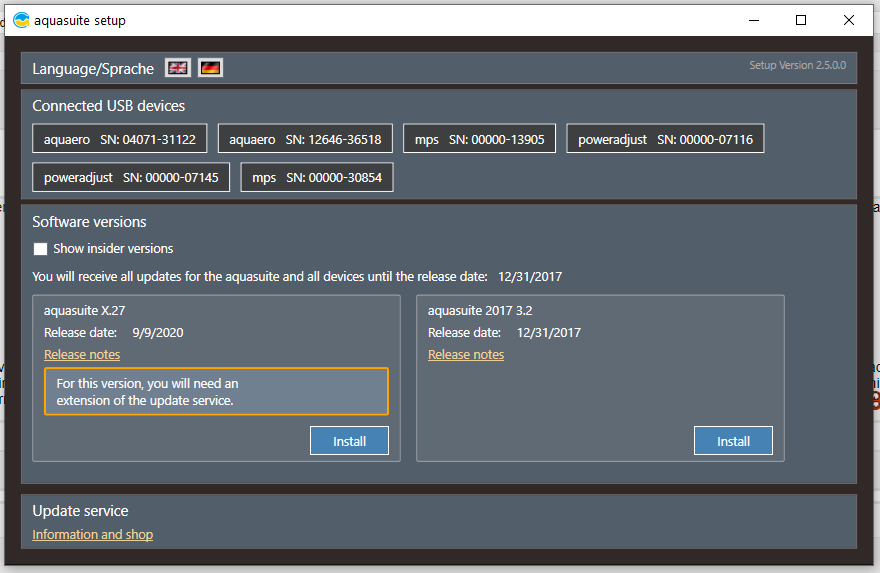Select poweradjust device SN 00000-07116
Viewport: 880px width, 573px height.
[x=665, y=139]
